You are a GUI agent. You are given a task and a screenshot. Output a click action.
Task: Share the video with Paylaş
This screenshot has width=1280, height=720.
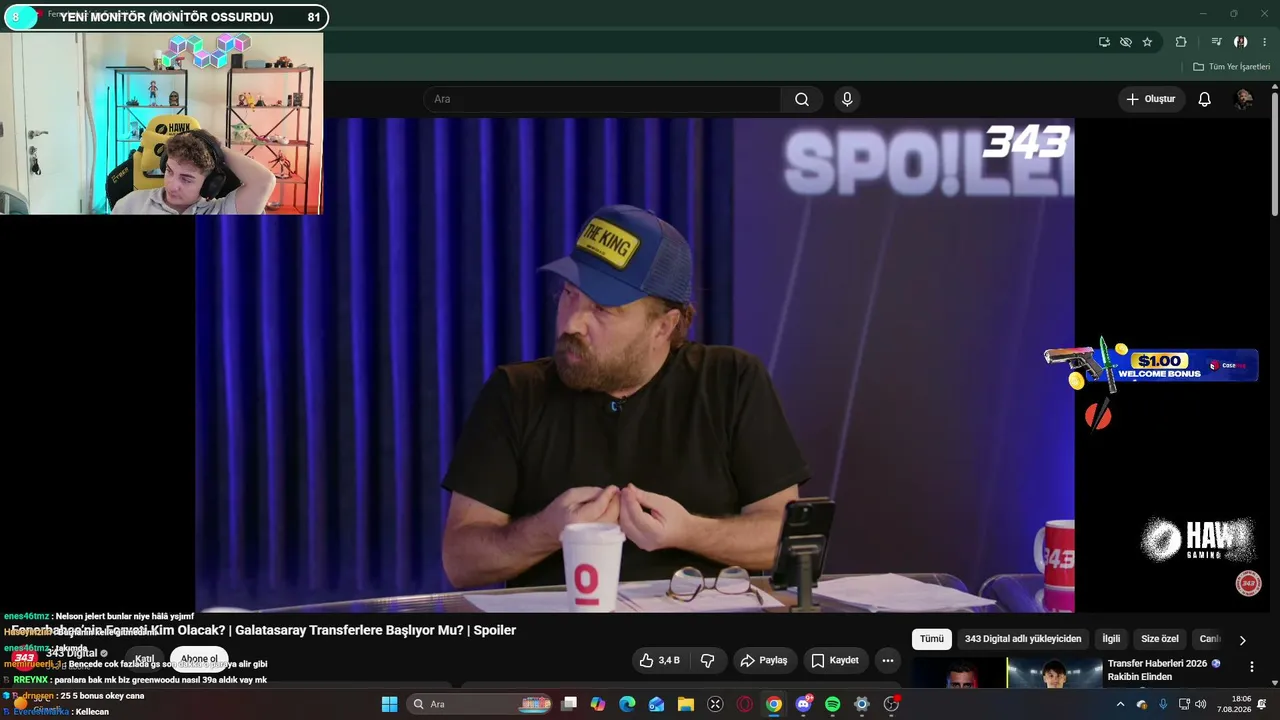pos(764,660)
